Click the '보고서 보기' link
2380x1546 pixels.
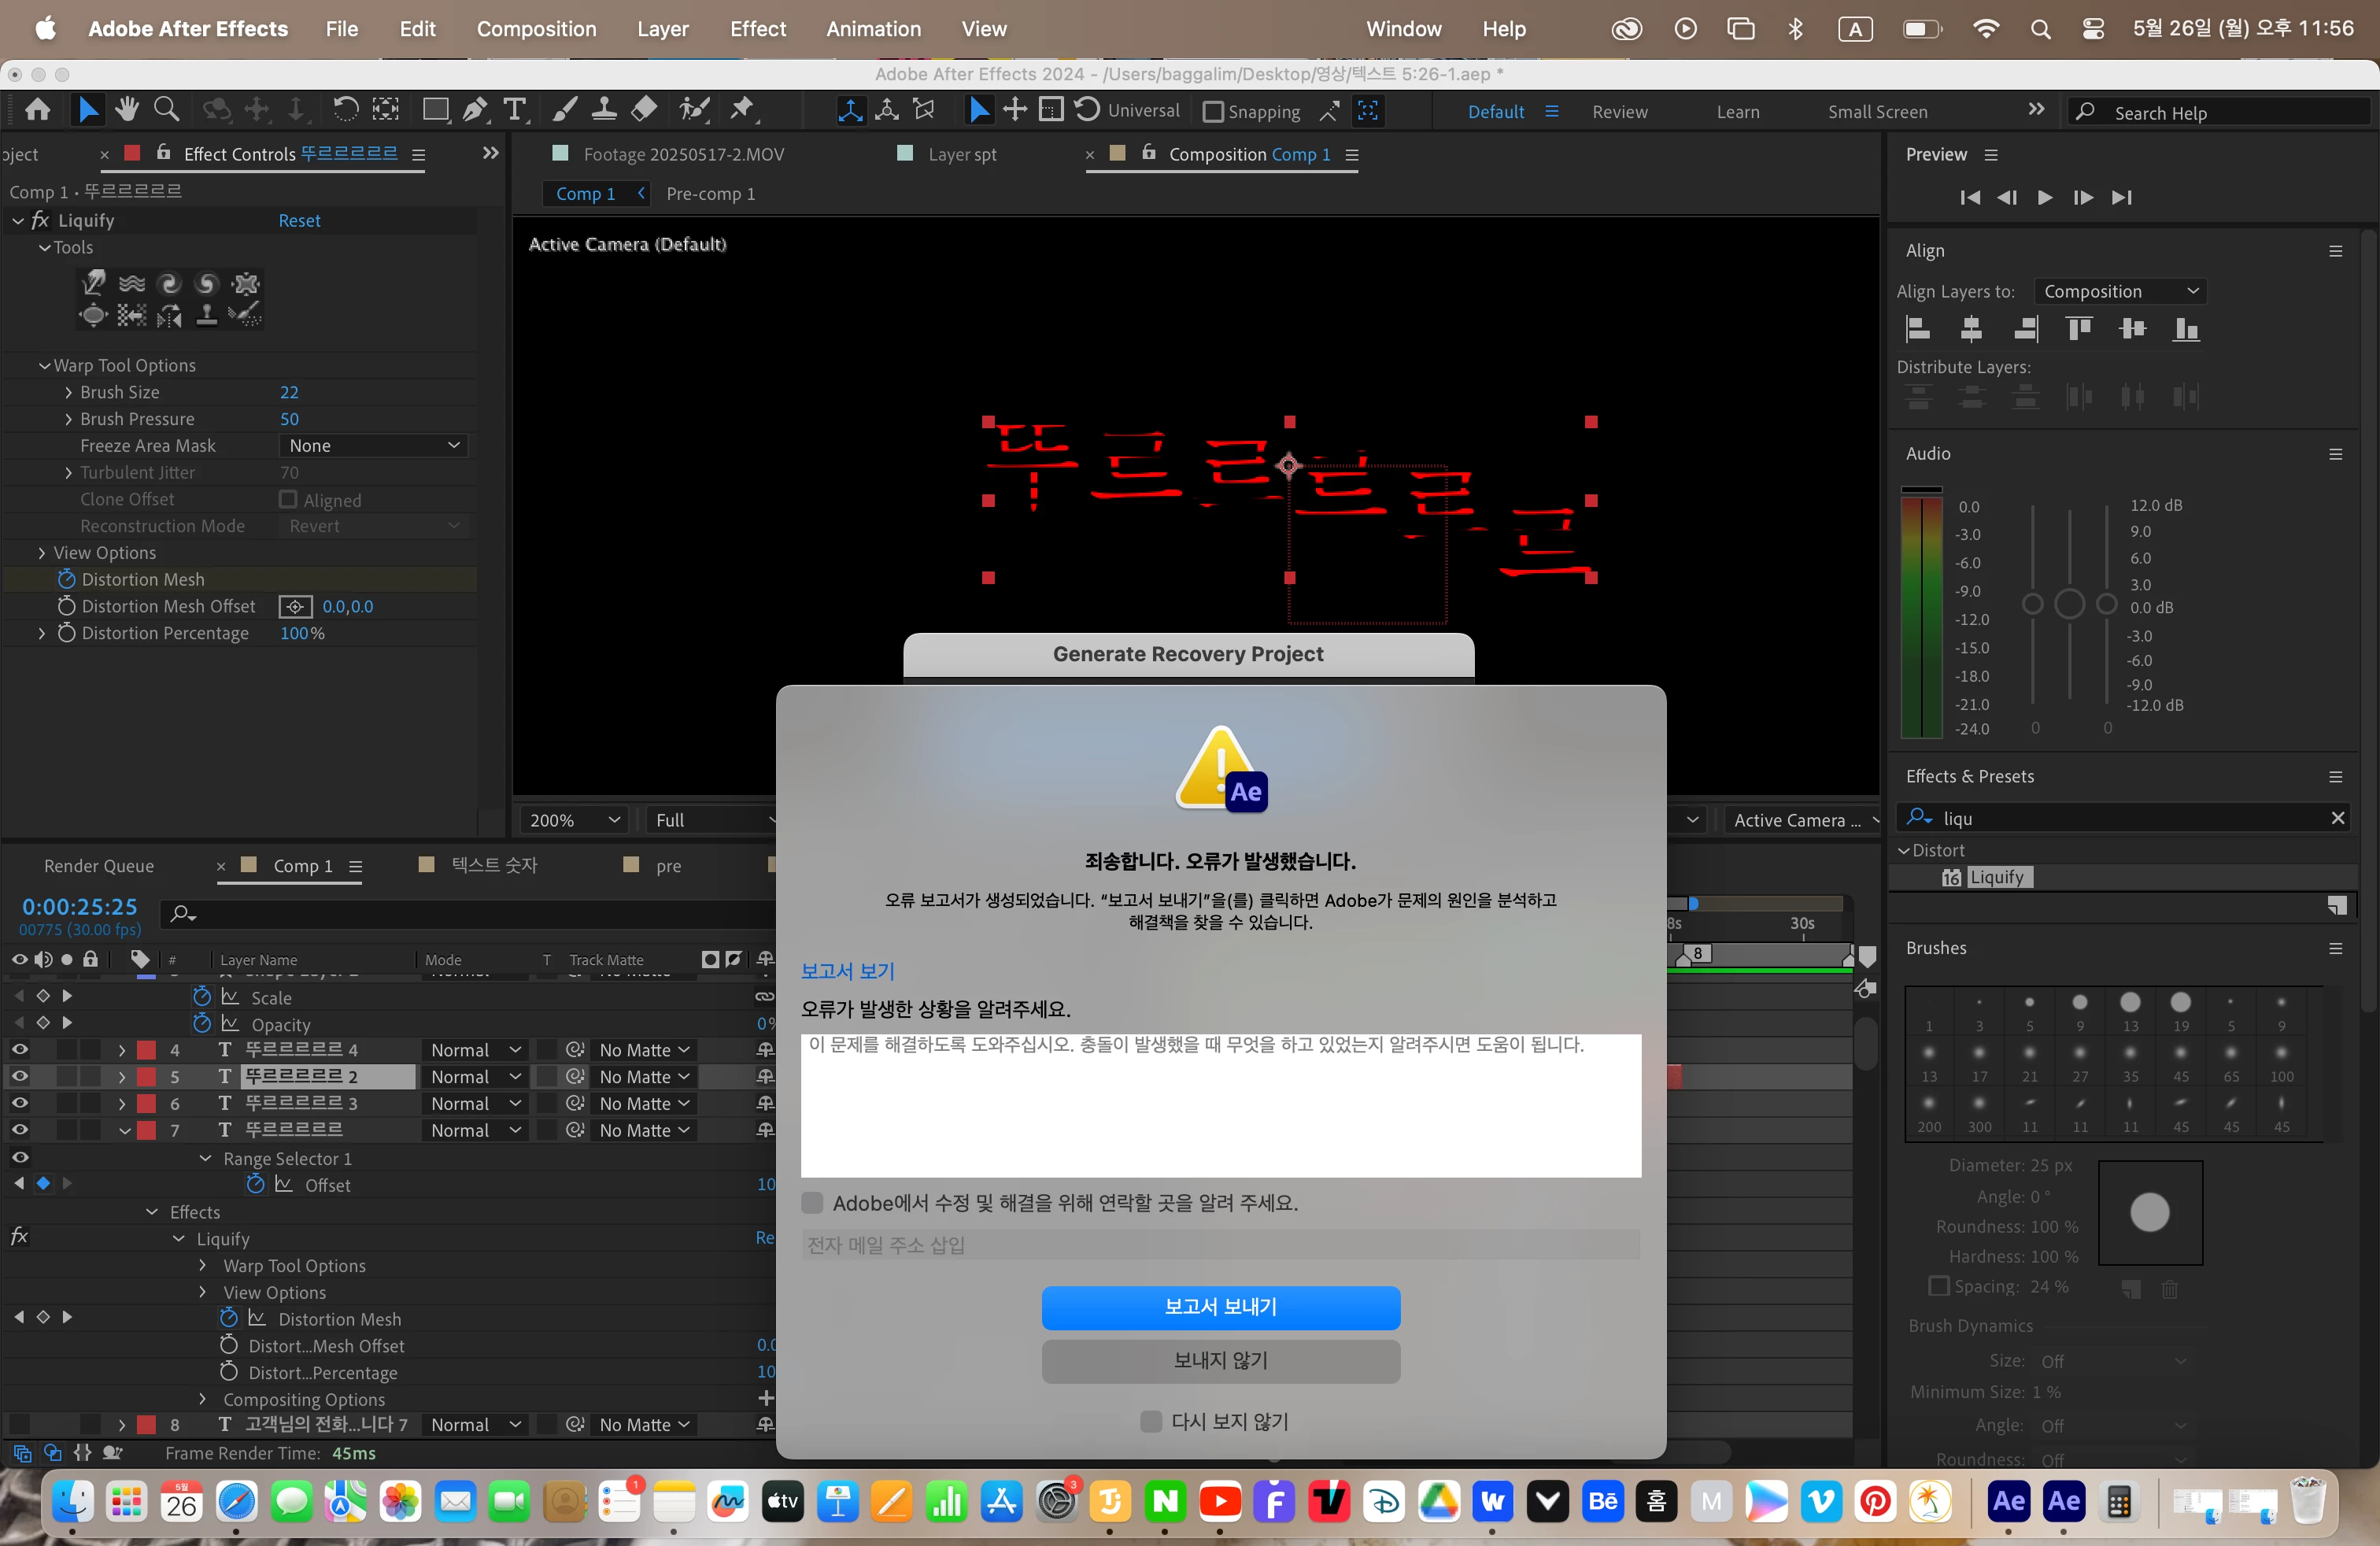847,970
